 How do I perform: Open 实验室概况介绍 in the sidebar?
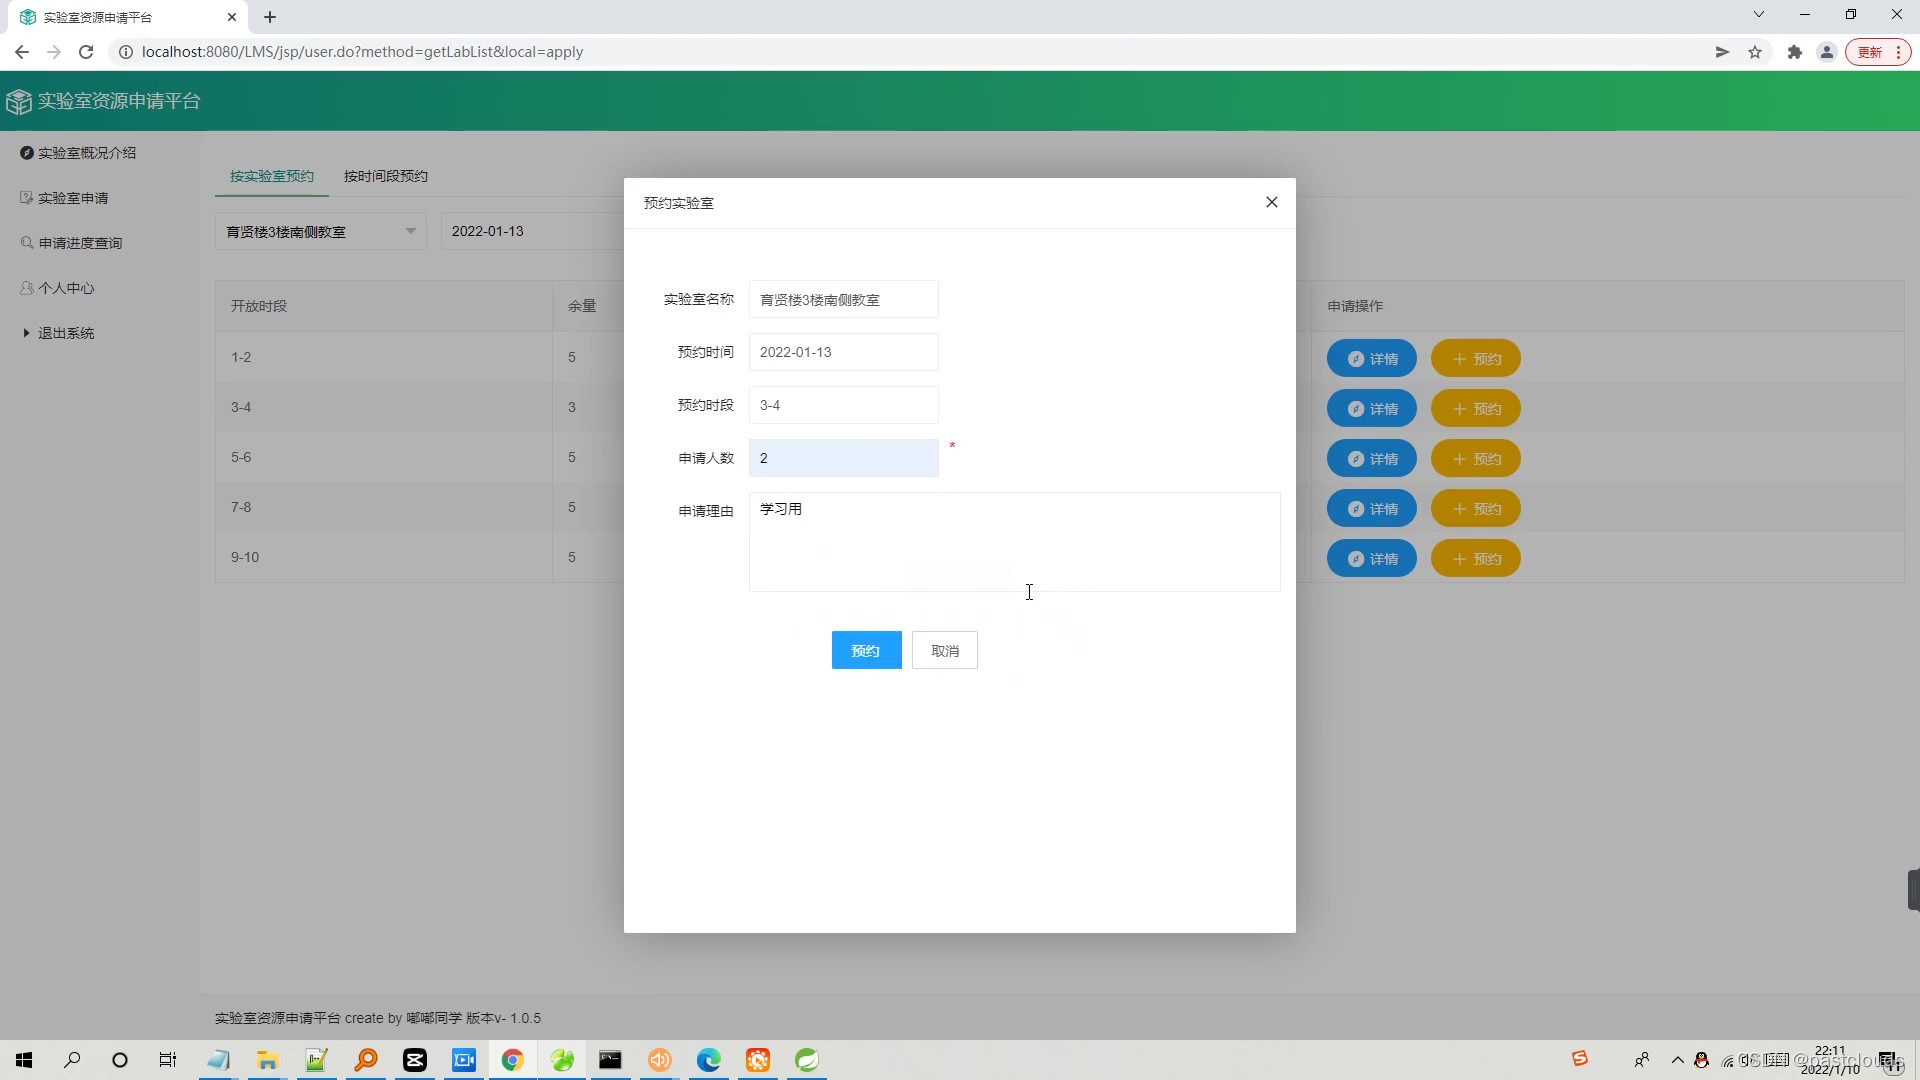click(86, 153)
